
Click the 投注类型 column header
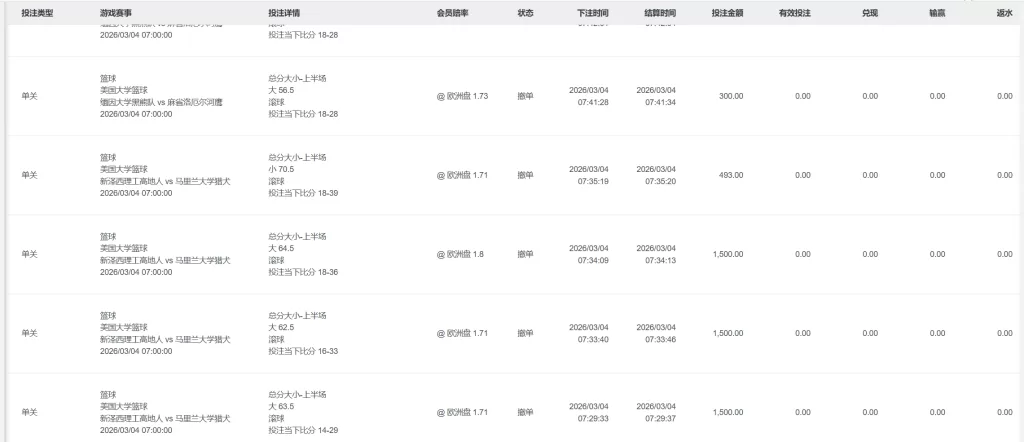[37, 13]
